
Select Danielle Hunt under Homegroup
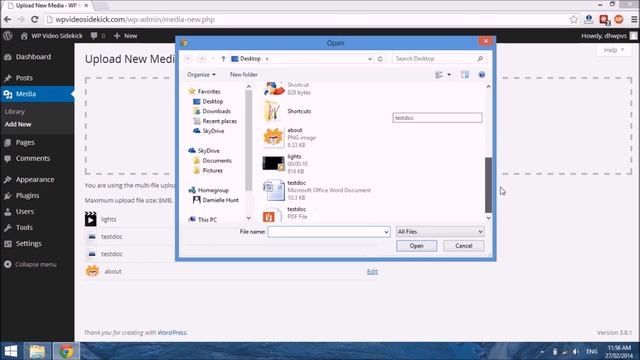click(x=216, y=200)
